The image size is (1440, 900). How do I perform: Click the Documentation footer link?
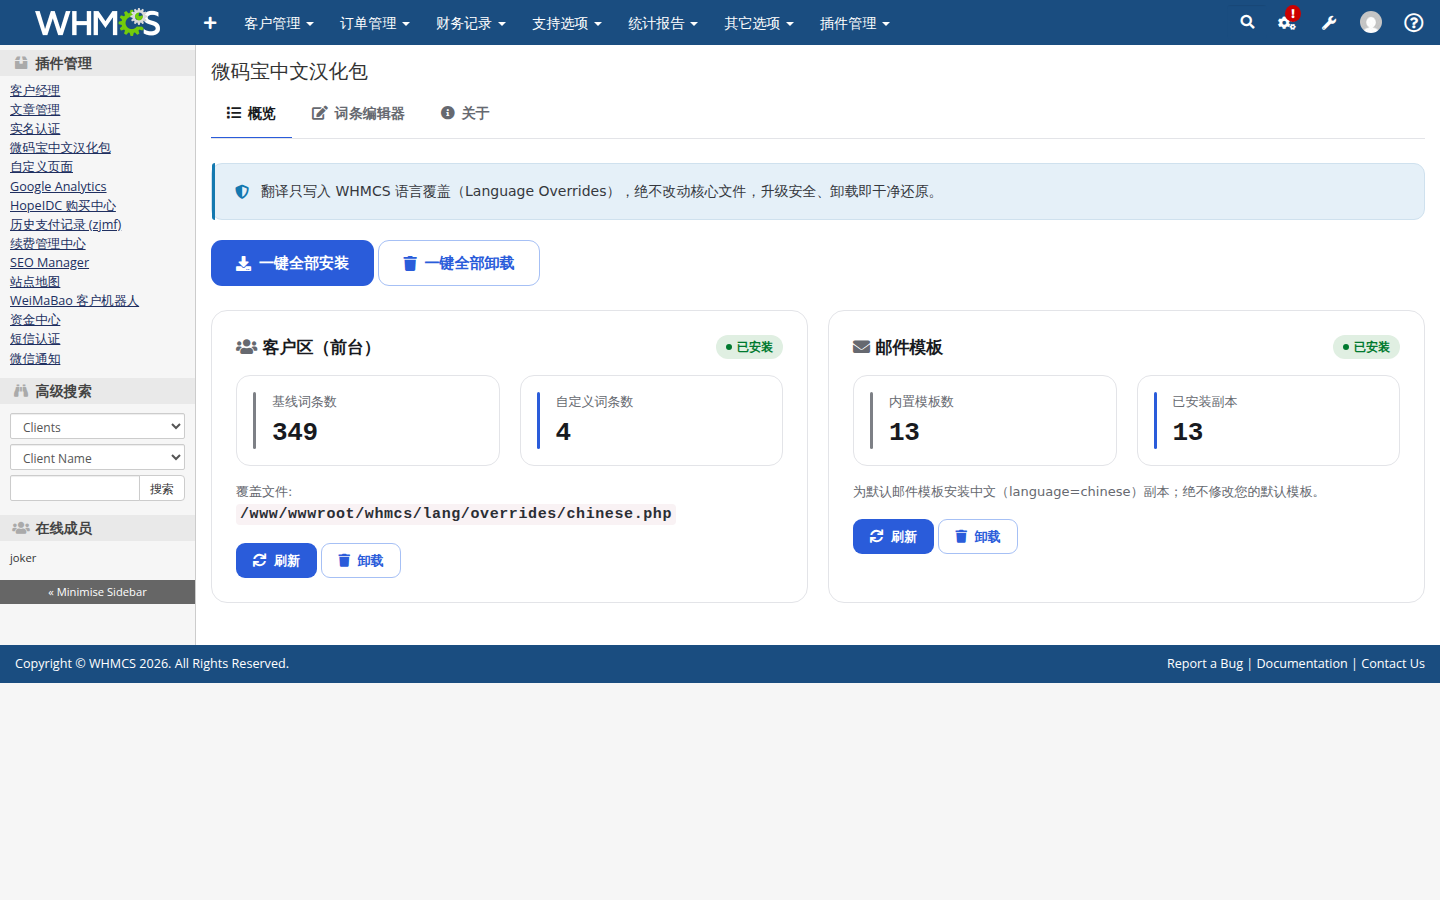1302,664
